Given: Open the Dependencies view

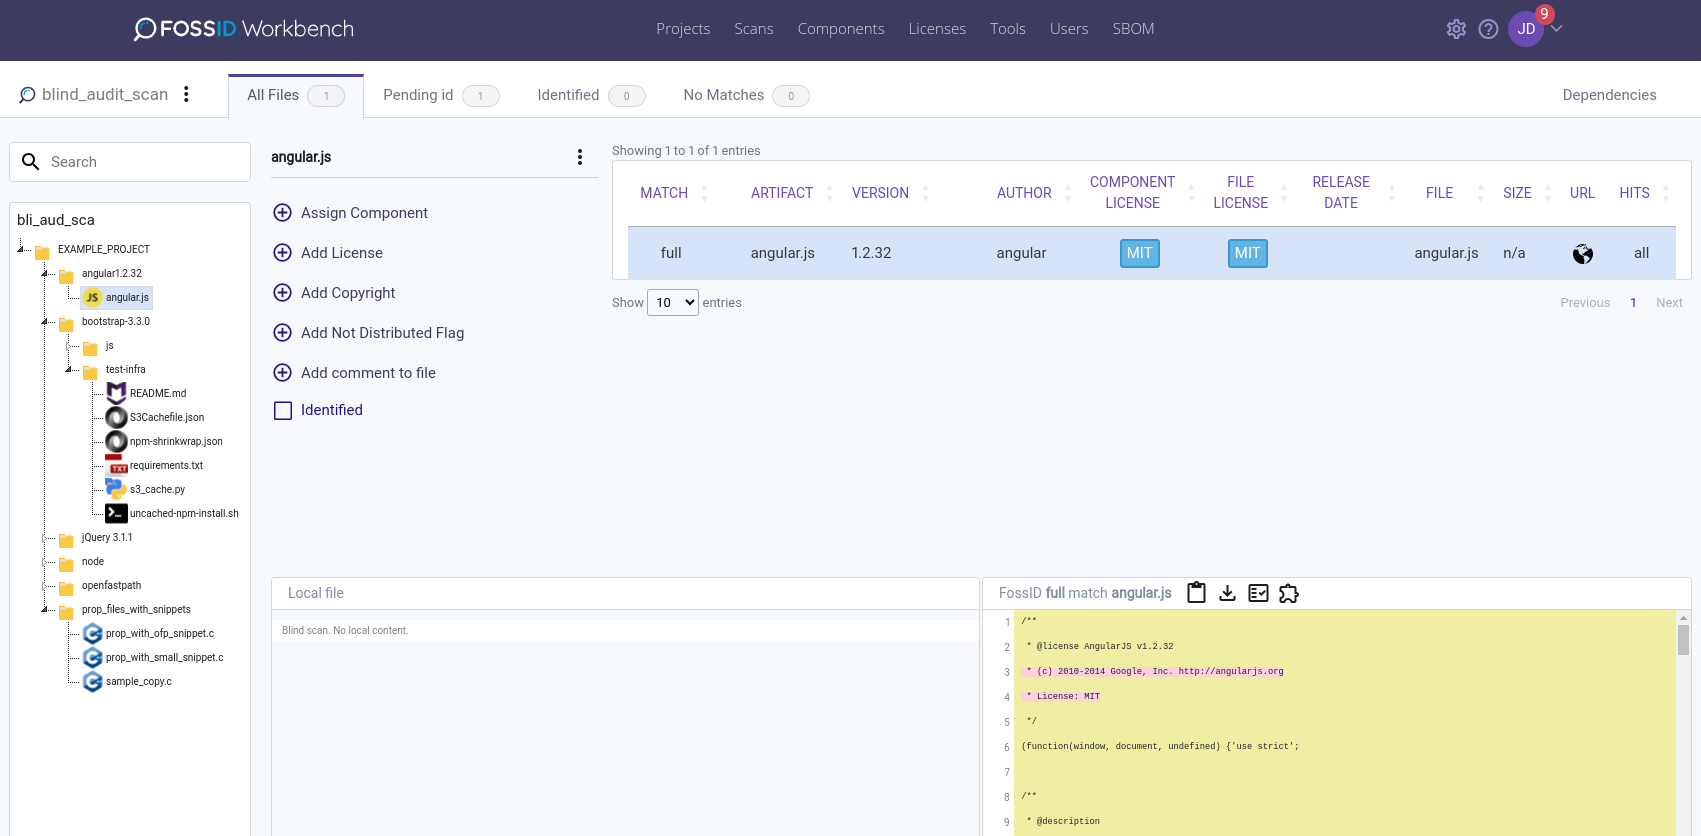Looking at the screenshot, I should [x=1609, y=95].
